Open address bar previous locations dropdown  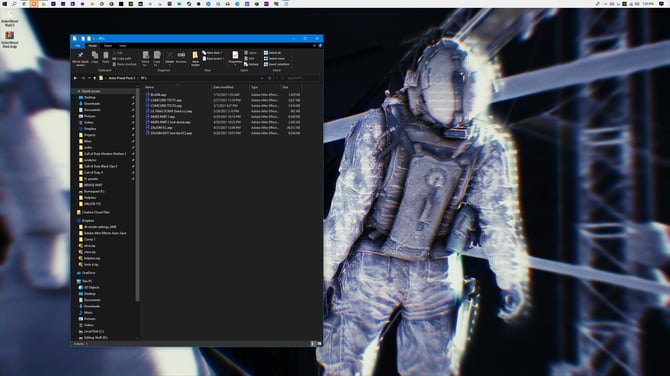tap(262, 78)
